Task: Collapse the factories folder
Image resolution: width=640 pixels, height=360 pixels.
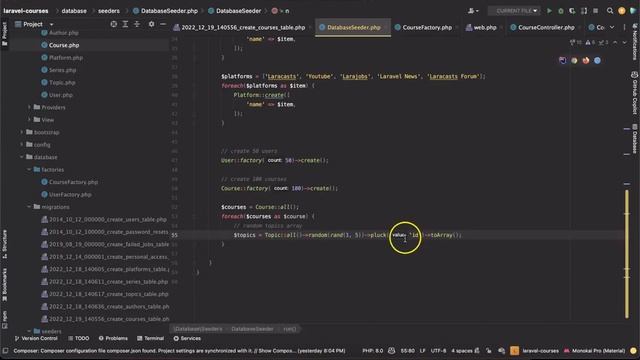Action: (29, 169)
